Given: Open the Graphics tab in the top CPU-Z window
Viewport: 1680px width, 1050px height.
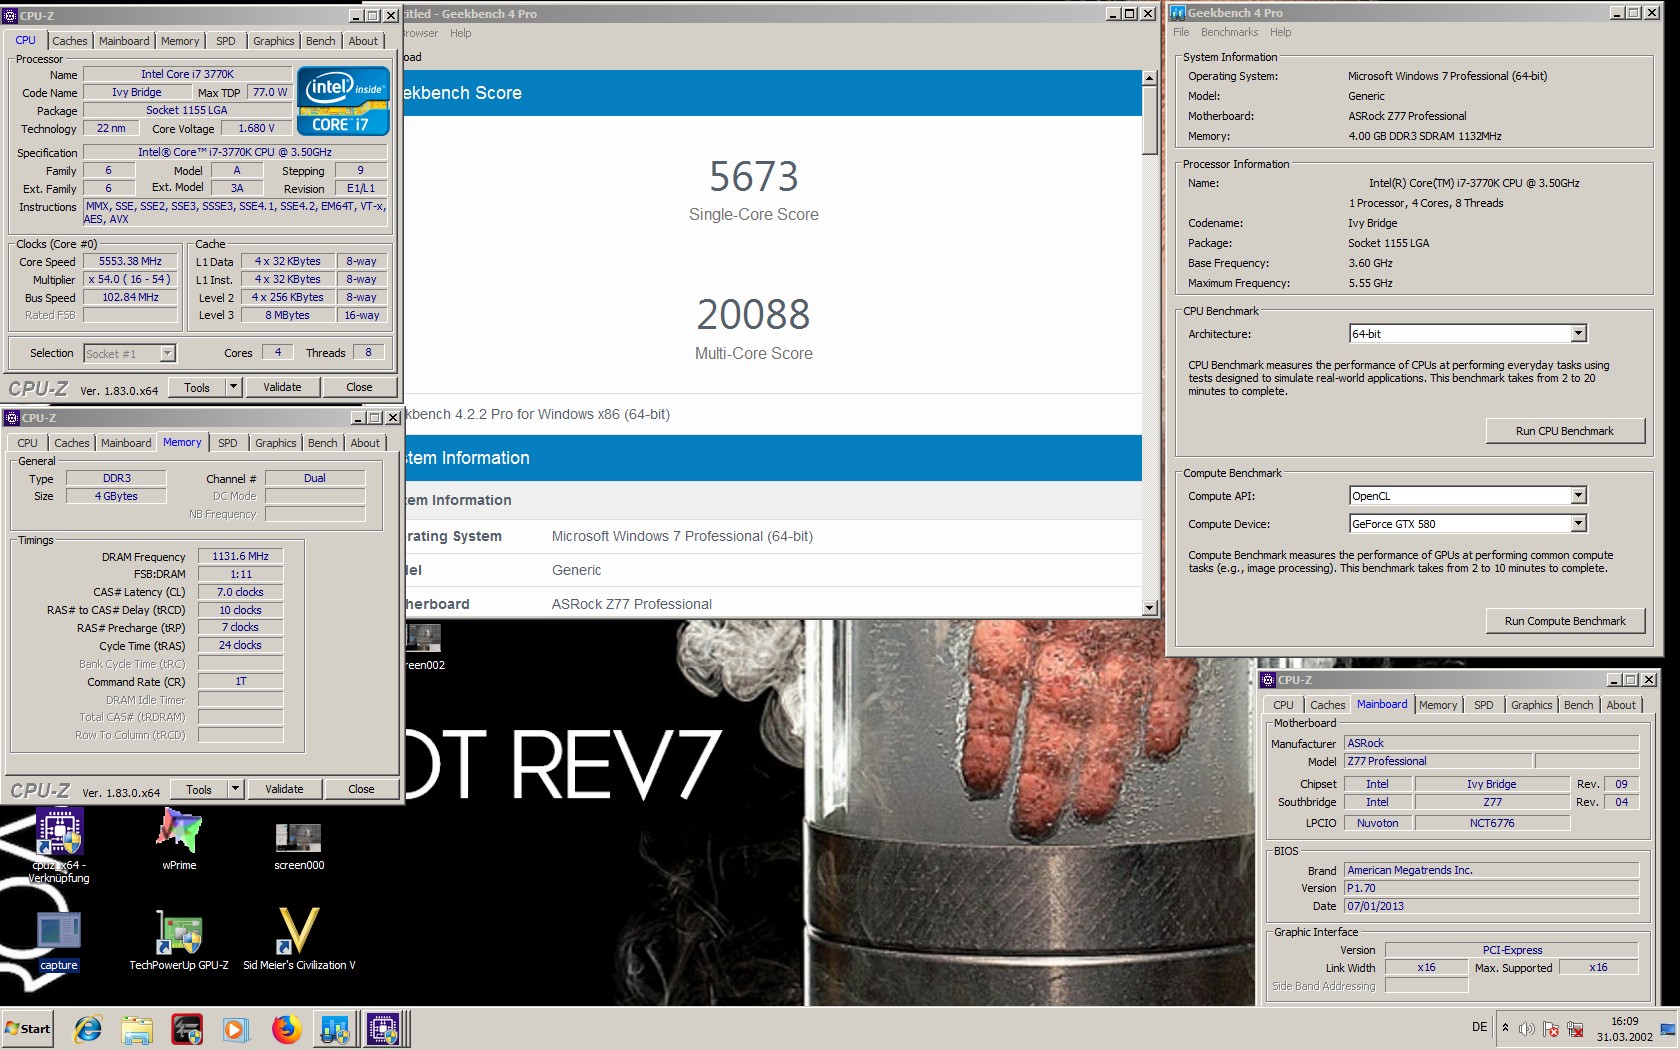Looking at the screenshot, I should 273,41.
